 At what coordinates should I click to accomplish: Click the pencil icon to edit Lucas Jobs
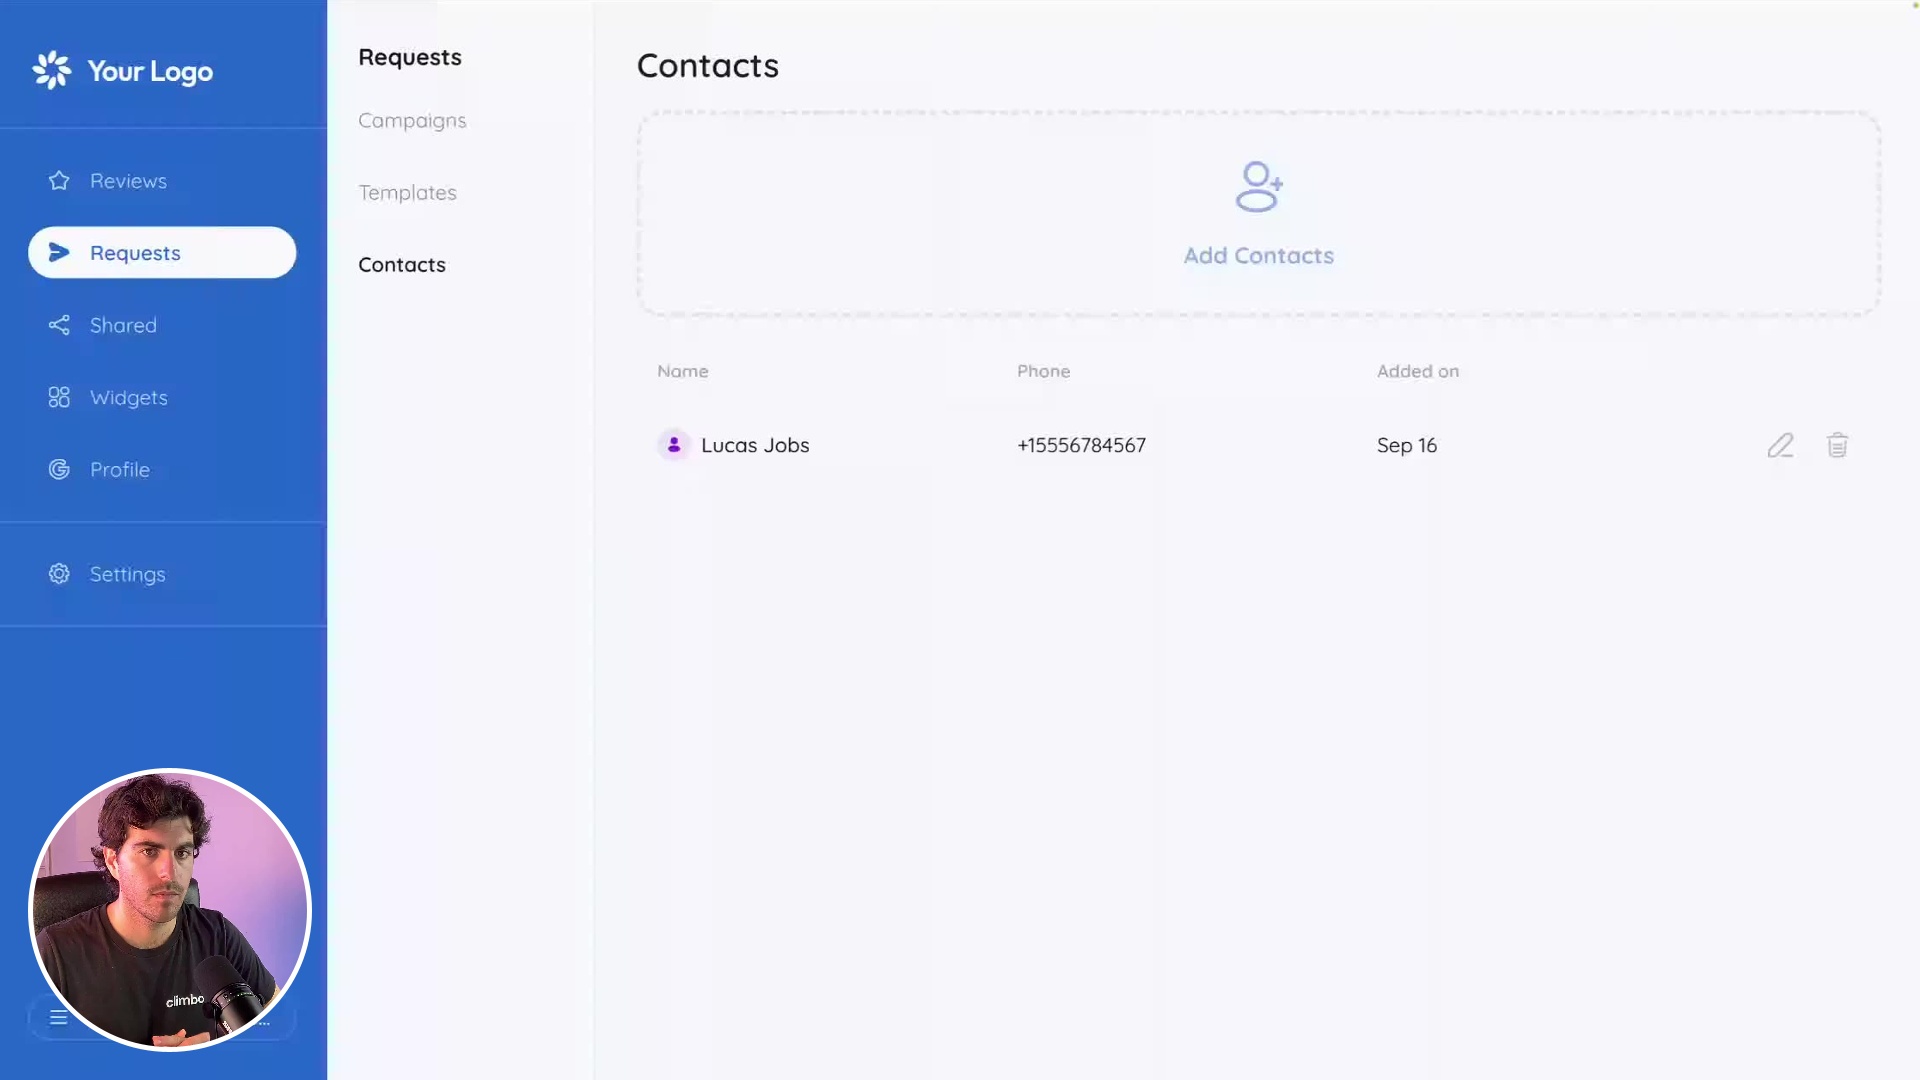tap(1780, 445)
